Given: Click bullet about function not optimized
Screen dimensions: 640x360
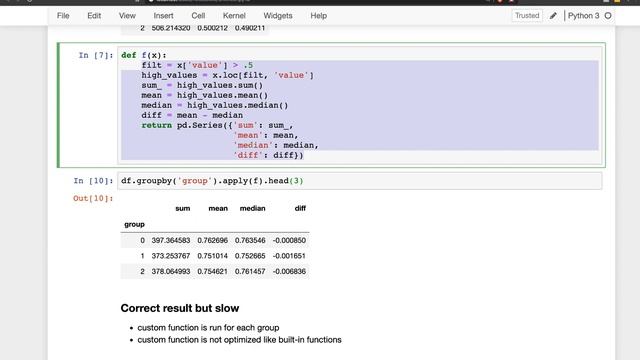Looking at the screenshot, I should click(x=239, y=340).
